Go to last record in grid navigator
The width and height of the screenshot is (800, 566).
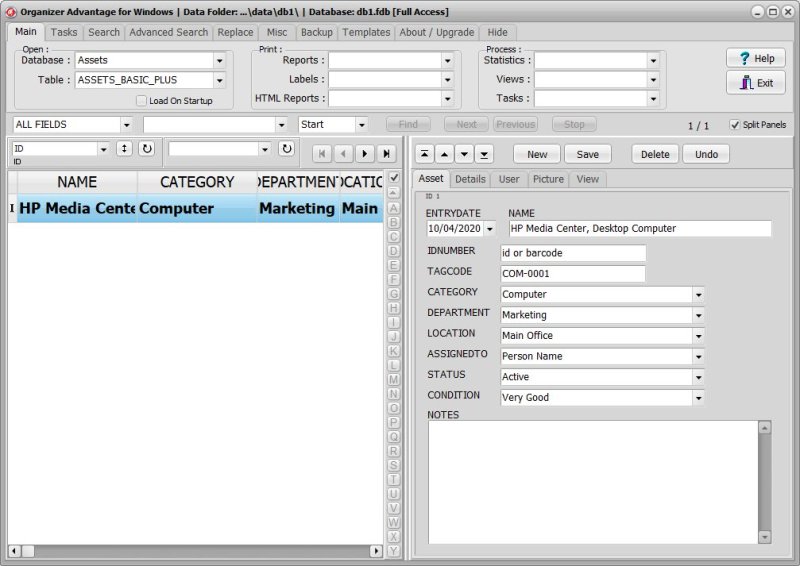click(387, 154)
